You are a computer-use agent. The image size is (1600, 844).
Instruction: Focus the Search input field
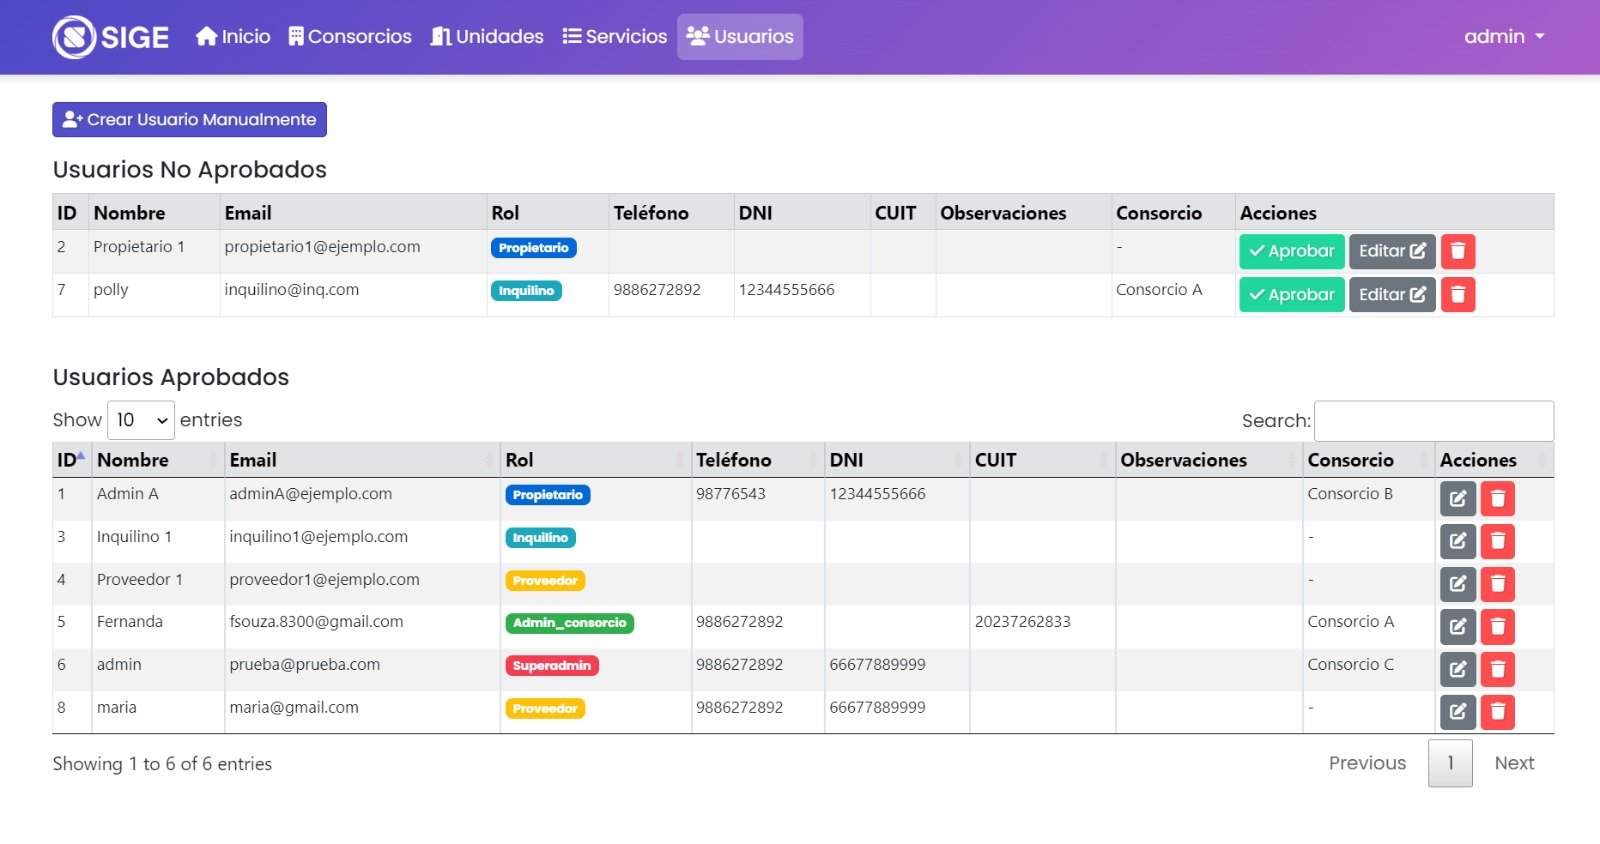point(1433,421)
